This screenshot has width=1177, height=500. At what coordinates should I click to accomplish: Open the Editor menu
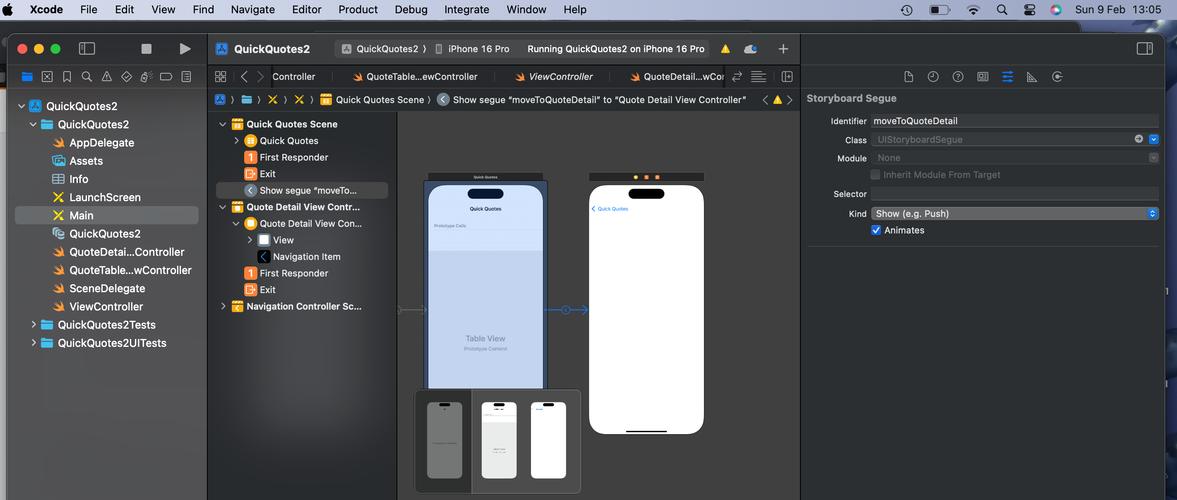coord(305,10)
